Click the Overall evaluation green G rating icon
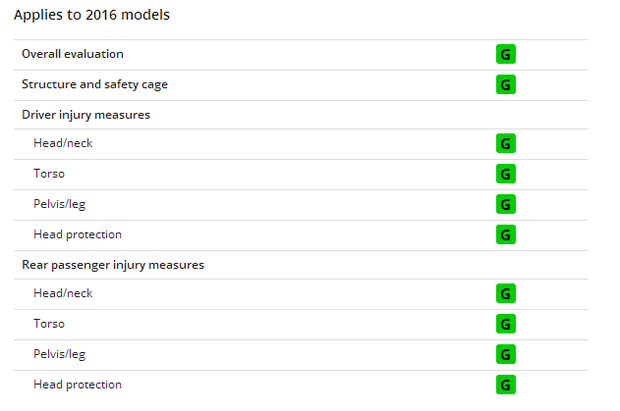This screenshot has width=620, height=411. click(x=505, y=54)
